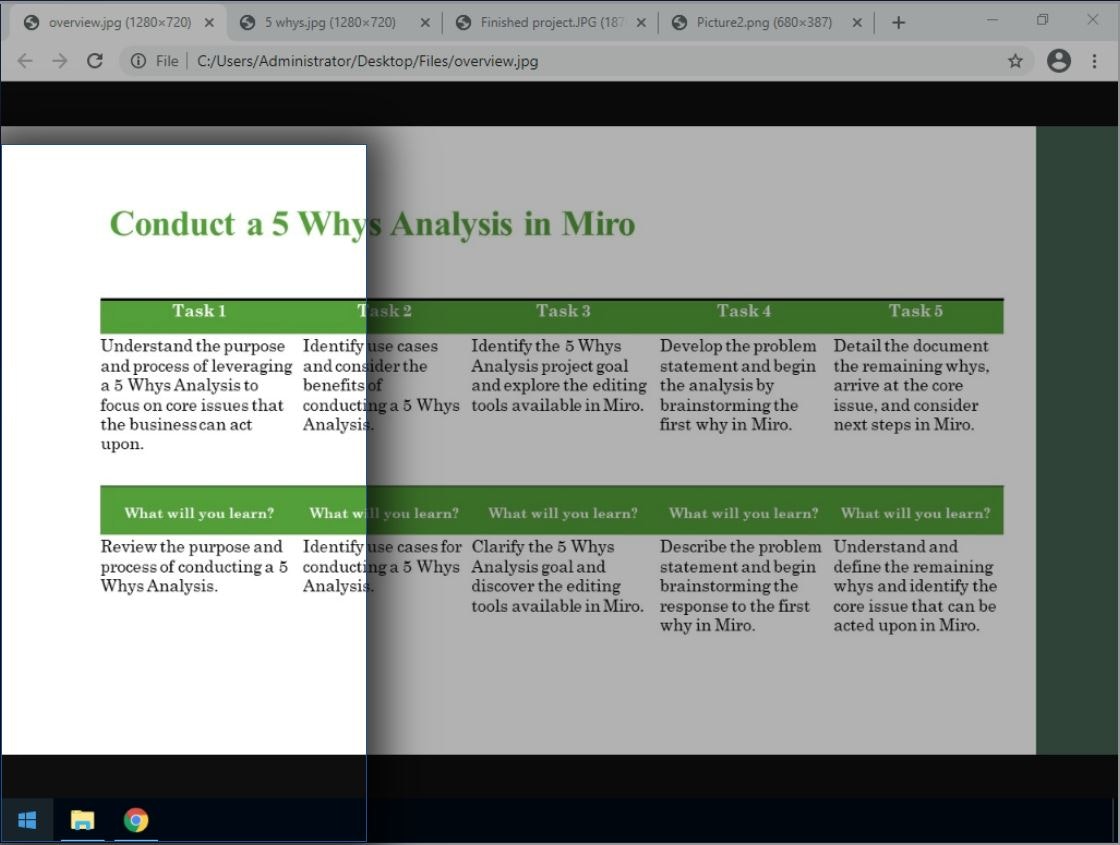Bookmark this page with star icon
Viewport: 1120px width, 845px height.
(1015, 61)
